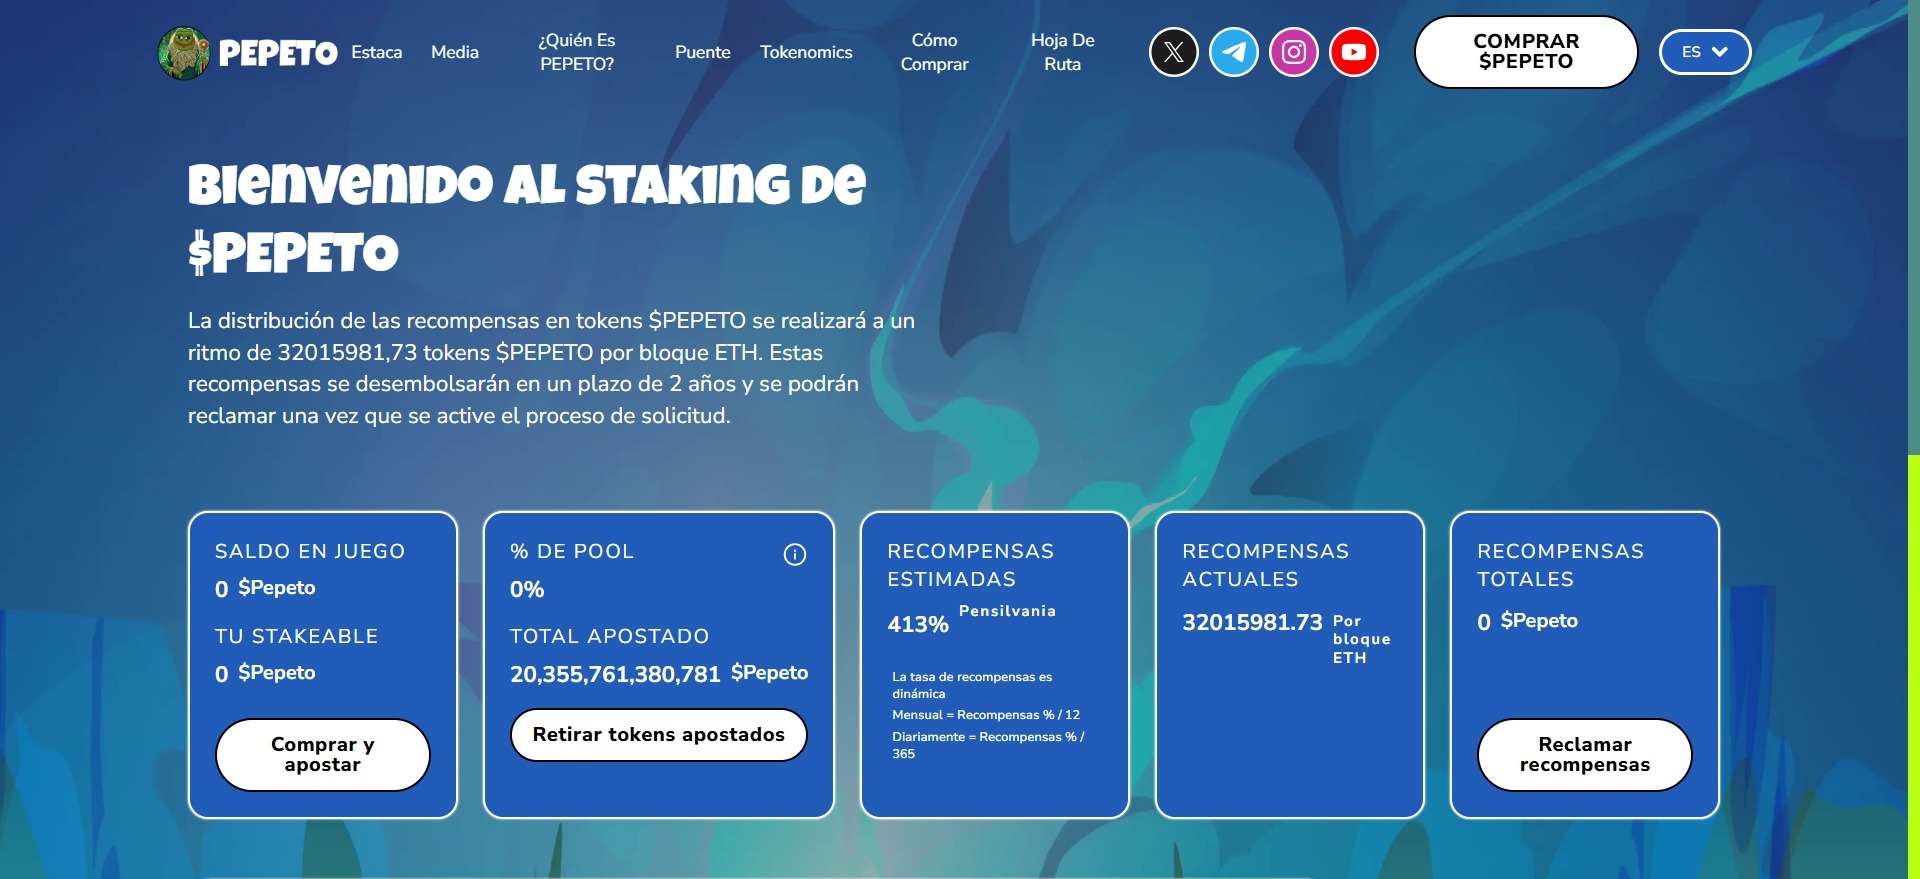Open the Puente menu item
The width and height of the screenshot is (1920, 879).
703,52
